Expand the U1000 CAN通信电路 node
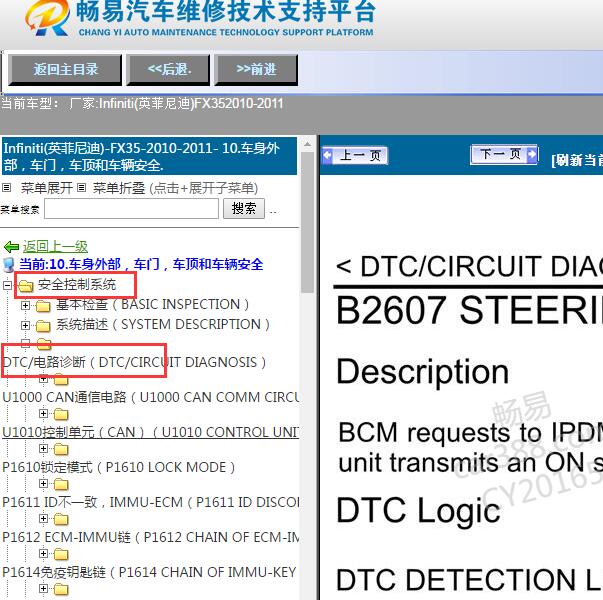The height and width of the screenshot is (600, 603). point(43,379)
